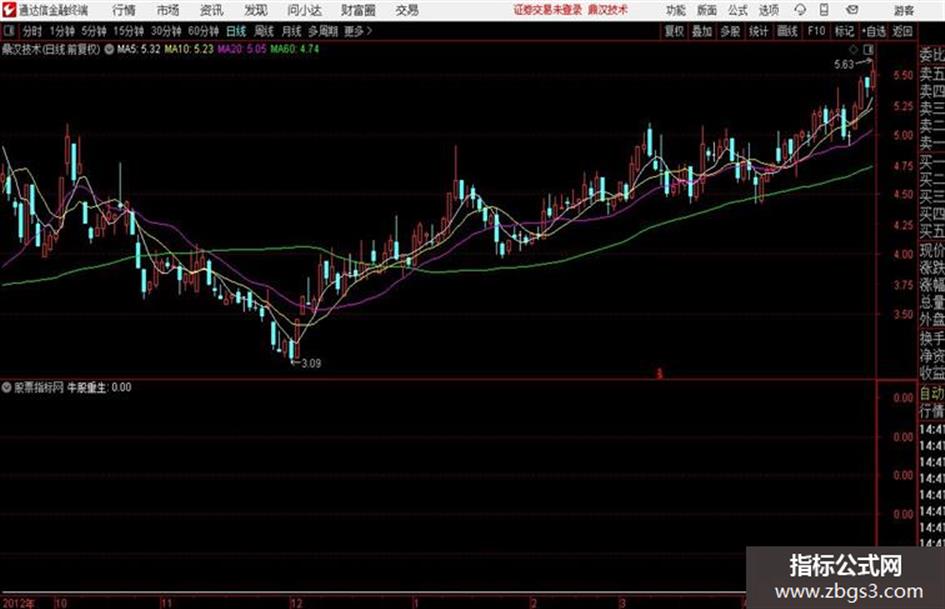The width and height of the screenshot is (945, 609).
Task: Open the 多周期 multi-period view
Action: coord(324,31)
